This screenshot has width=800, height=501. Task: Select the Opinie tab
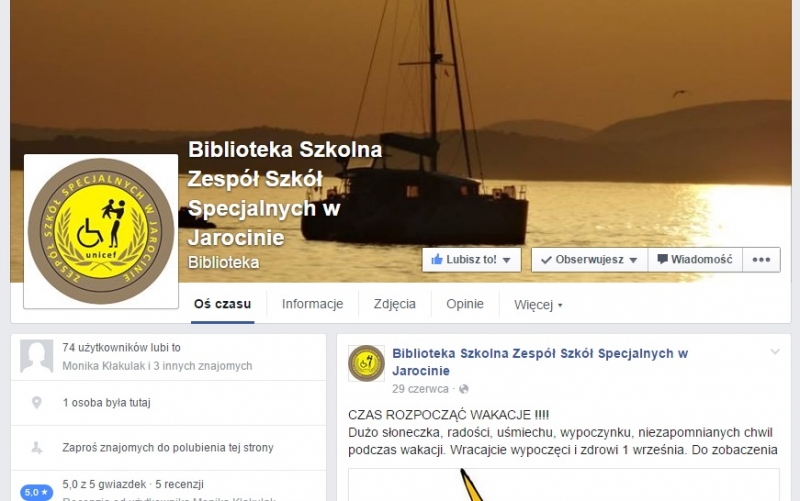(465, 304)
